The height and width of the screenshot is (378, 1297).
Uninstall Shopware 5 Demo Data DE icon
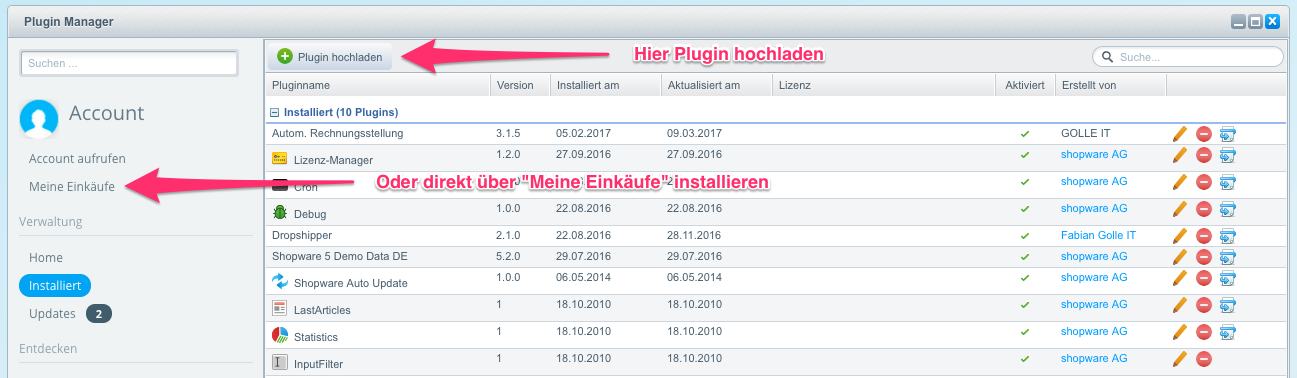[1204, 257]
